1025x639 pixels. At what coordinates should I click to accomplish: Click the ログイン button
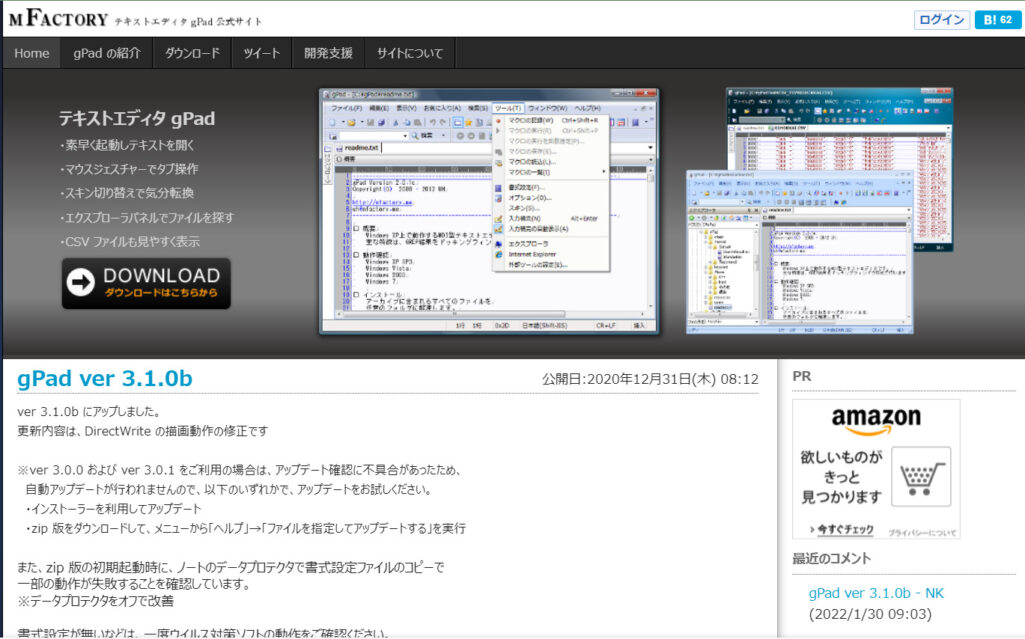[941, 20]
